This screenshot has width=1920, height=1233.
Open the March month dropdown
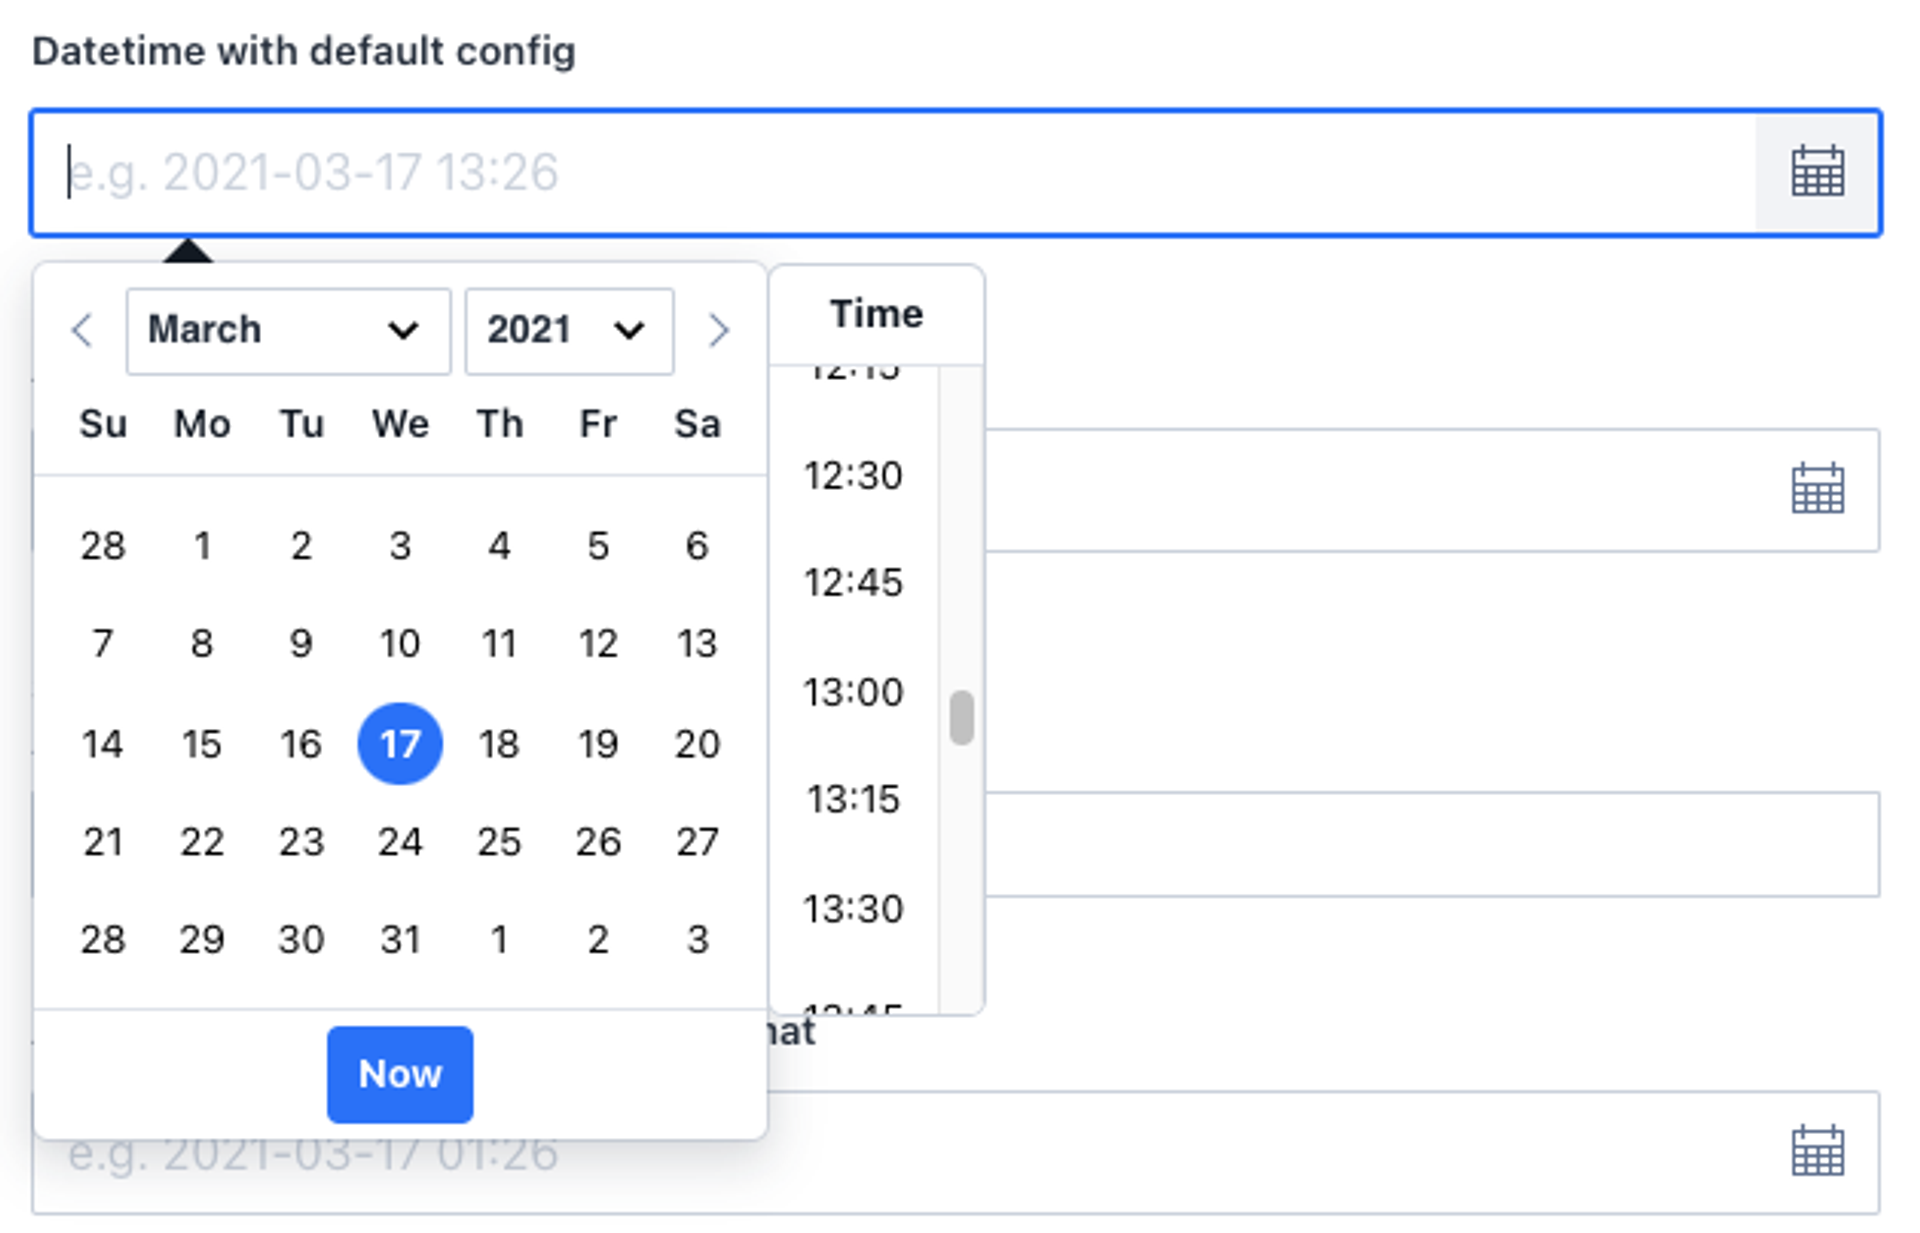click(288, 331)
